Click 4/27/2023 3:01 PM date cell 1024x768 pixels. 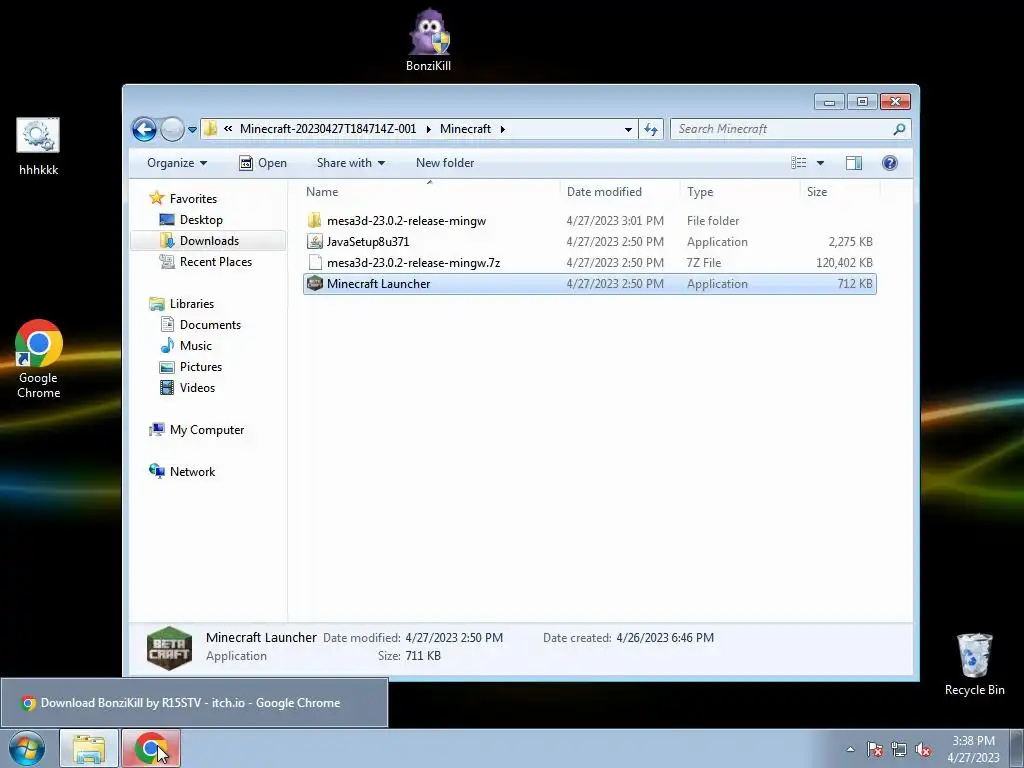point(615,221)
